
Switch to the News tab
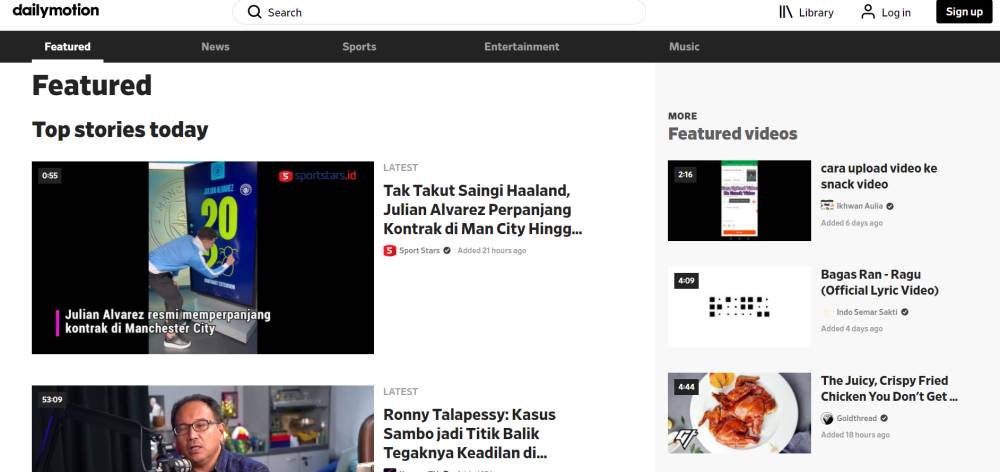tap(215, 47)
